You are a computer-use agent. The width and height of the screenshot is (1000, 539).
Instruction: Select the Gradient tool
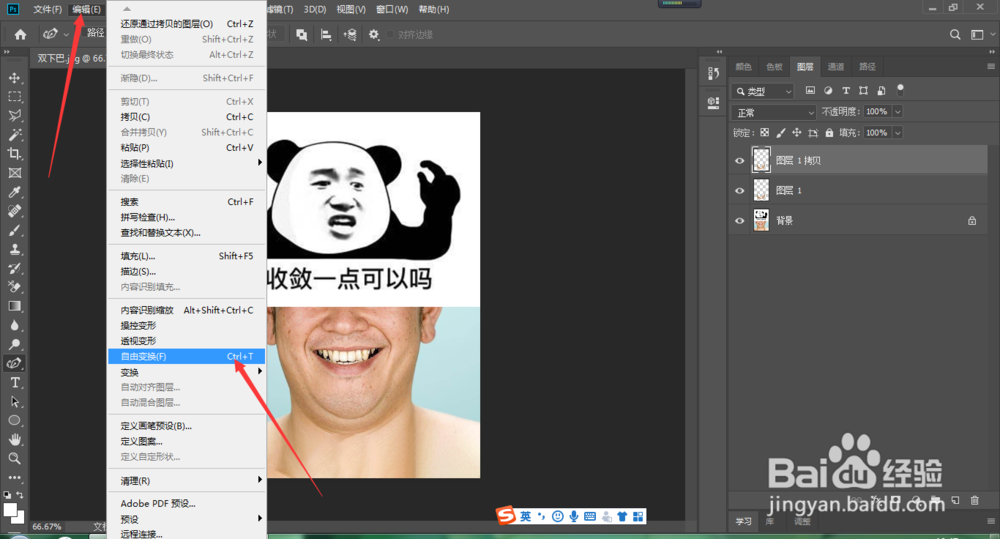coord(15,306)
